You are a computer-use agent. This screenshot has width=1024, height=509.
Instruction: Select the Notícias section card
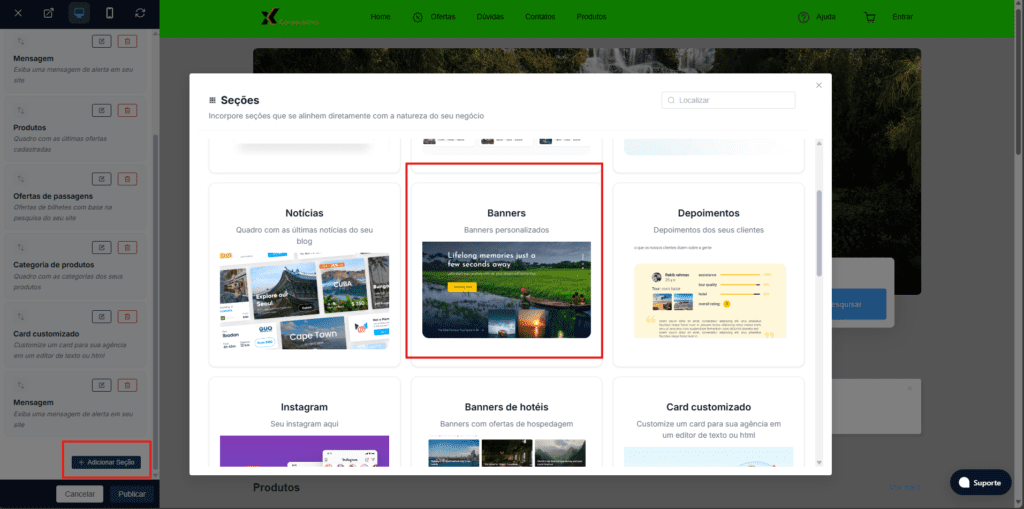tap(304, 275)
